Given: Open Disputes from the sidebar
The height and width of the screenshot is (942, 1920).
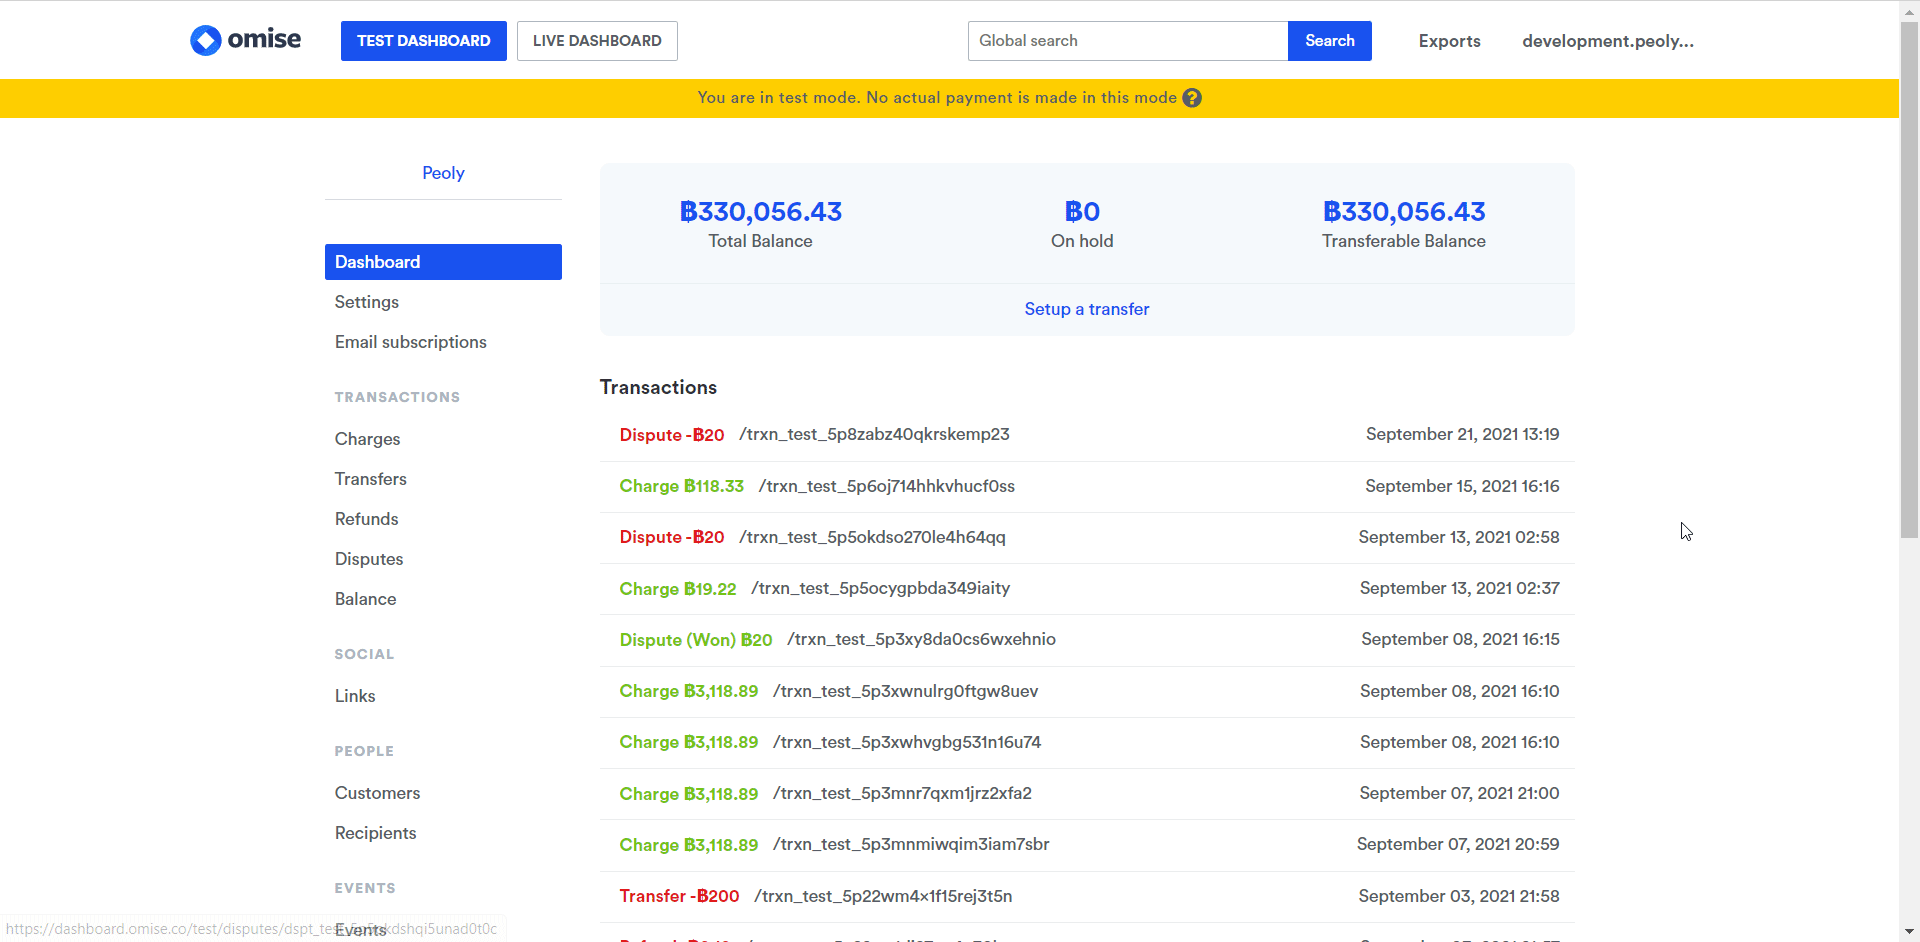Looking at the screenshot, I should (x=369, y=559).
